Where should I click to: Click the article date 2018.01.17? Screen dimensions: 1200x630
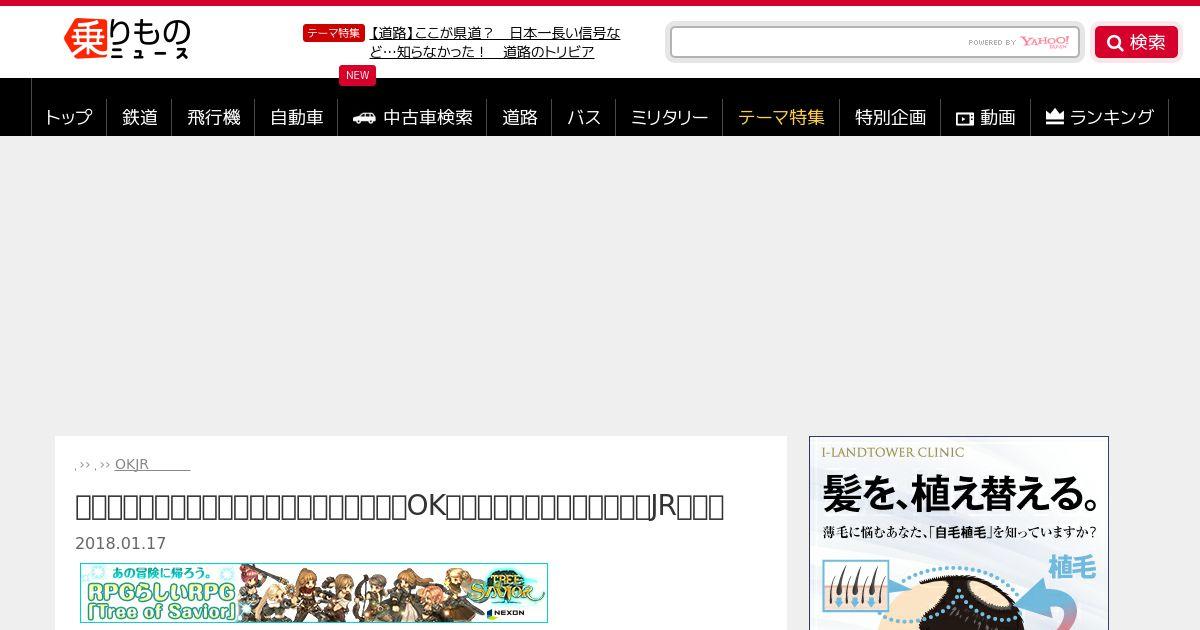(120, 544)
